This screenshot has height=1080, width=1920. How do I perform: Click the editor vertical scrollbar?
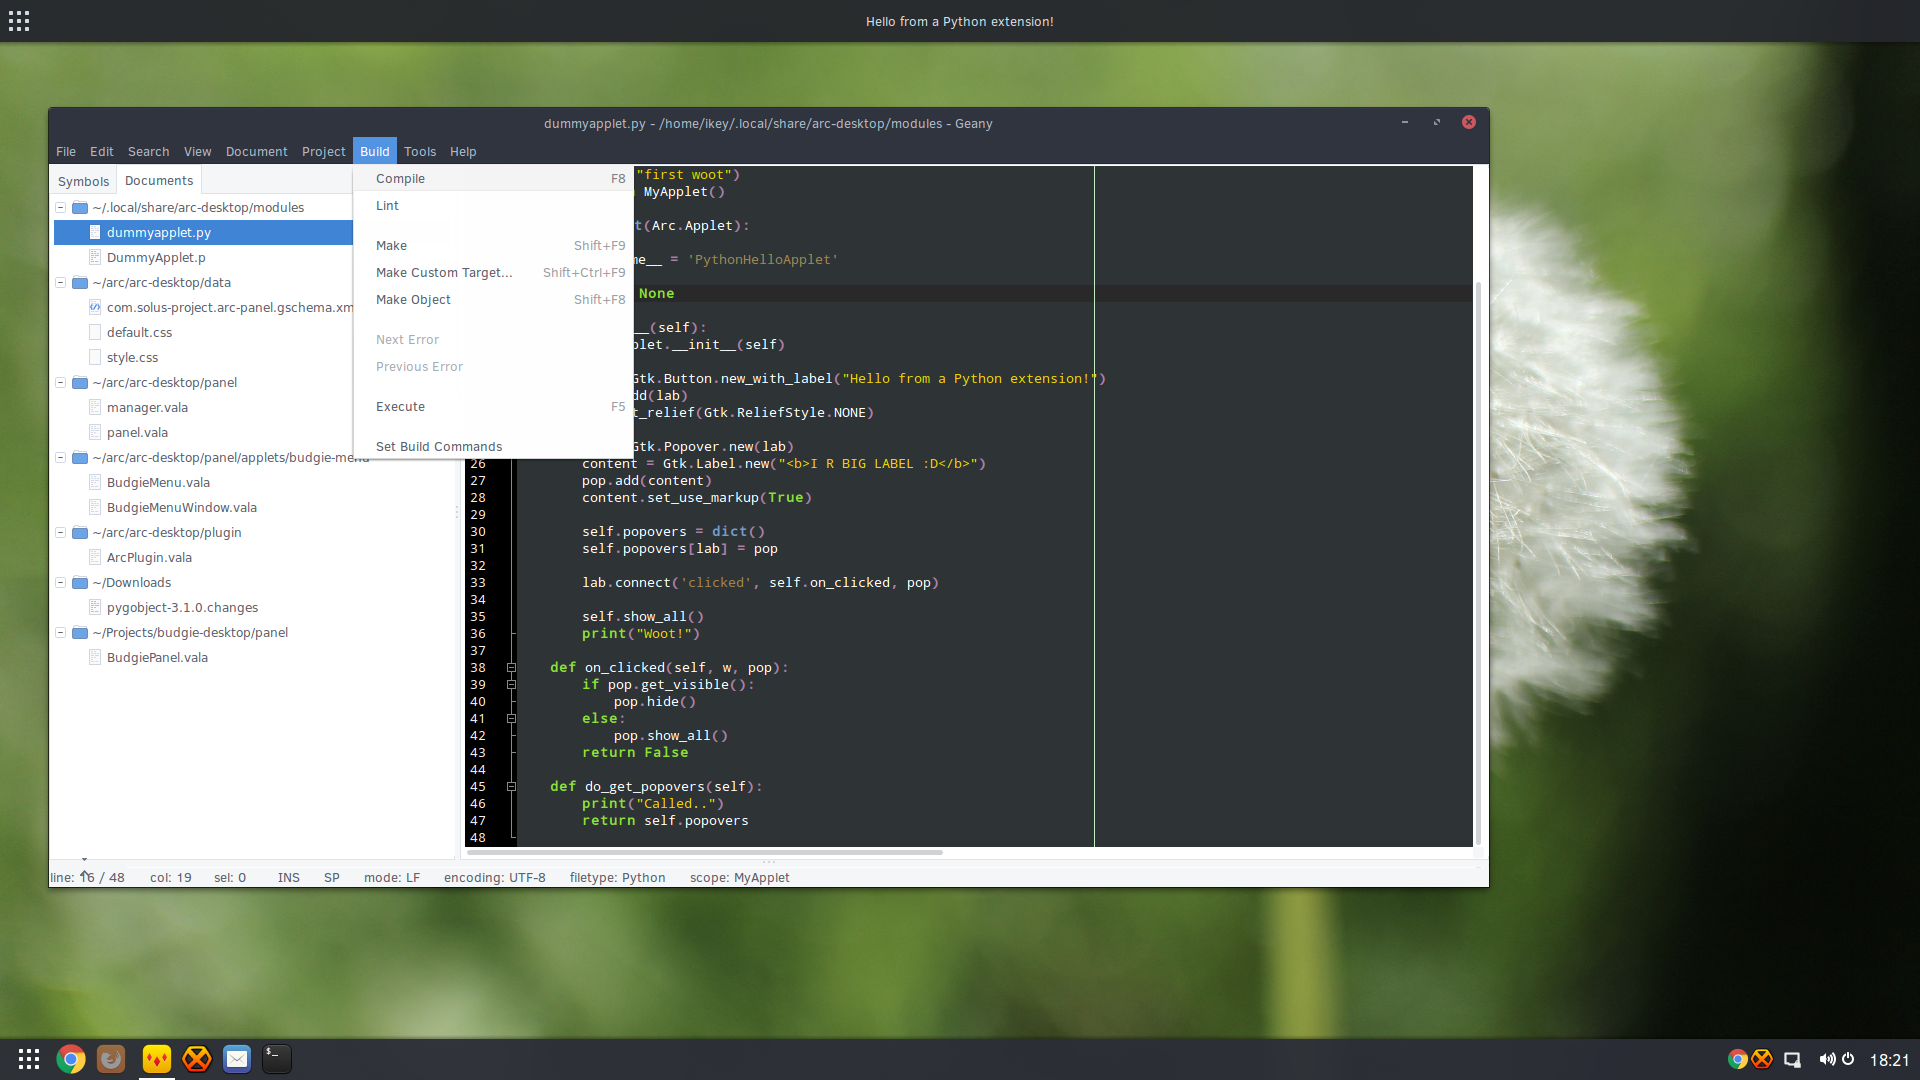(x=1479, y=564)
